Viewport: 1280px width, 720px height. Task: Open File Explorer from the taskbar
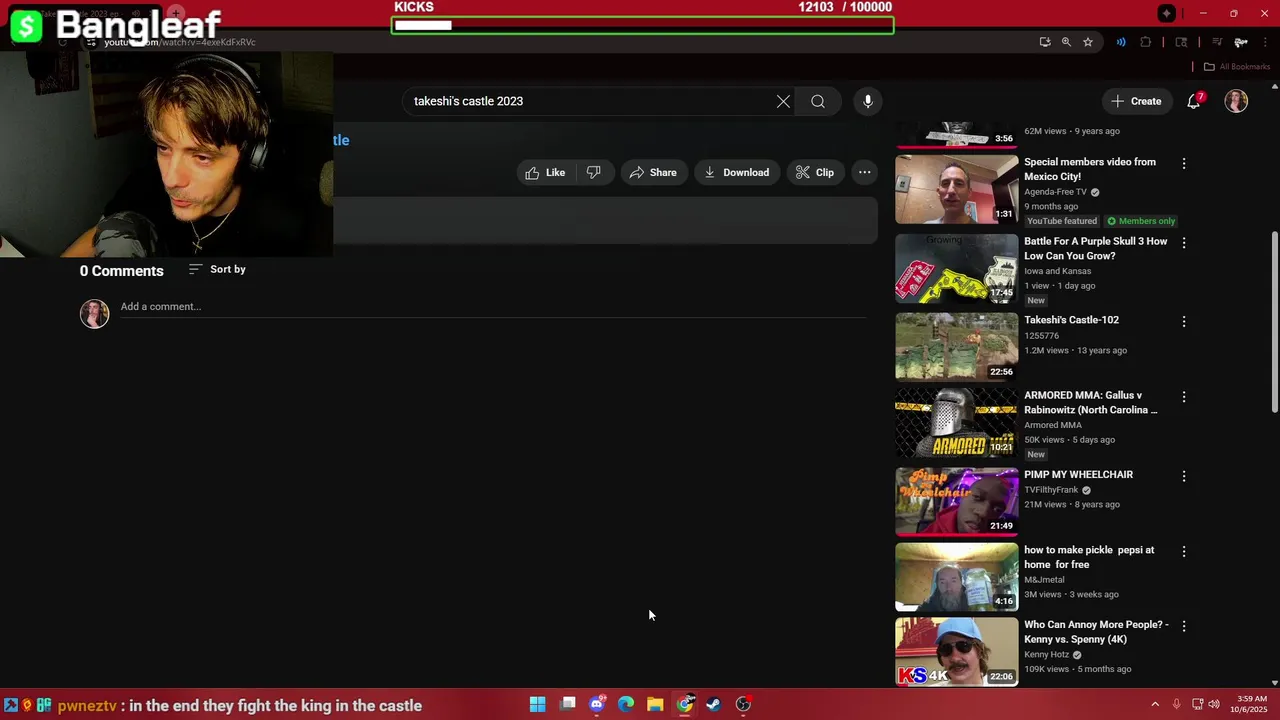[655, 704]
